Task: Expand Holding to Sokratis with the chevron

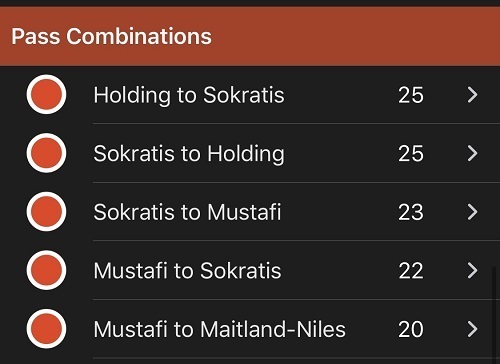Action: click(x=473, y=95)
